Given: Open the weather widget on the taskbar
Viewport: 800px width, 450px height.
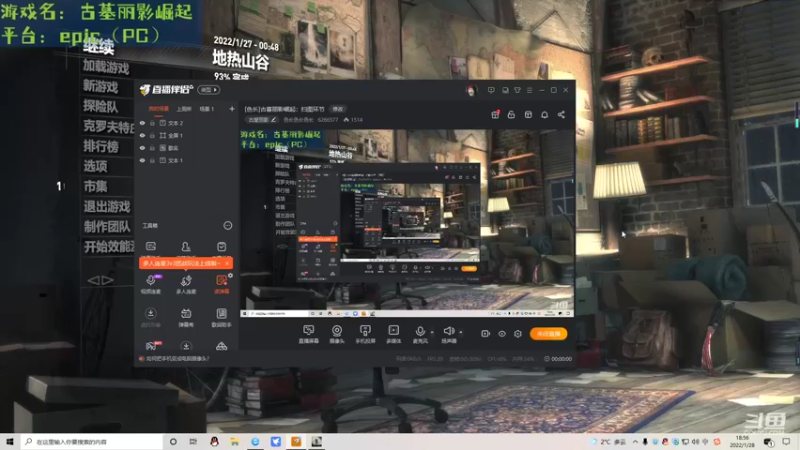Looking at the screenshot, I should click(608, 442).
